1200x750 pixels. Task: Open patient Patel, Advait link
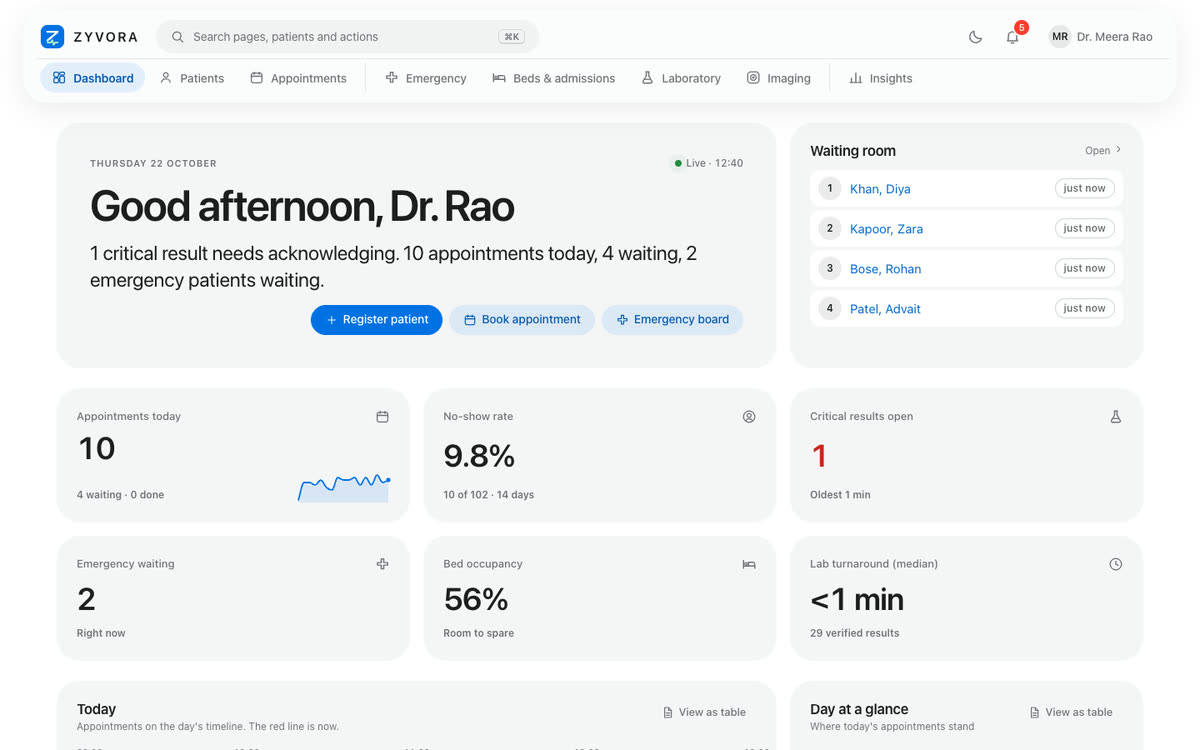coord(885,309)
